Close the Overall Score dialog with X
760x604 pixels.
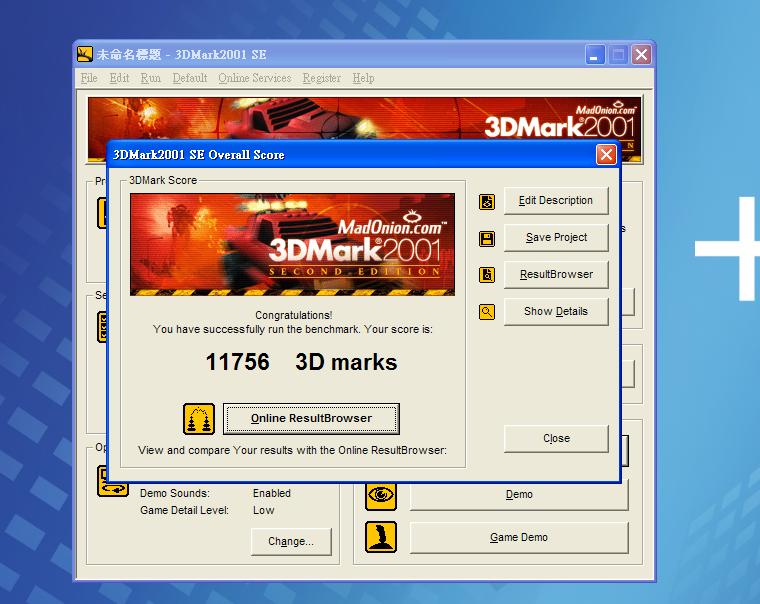[x=605, y=155]
